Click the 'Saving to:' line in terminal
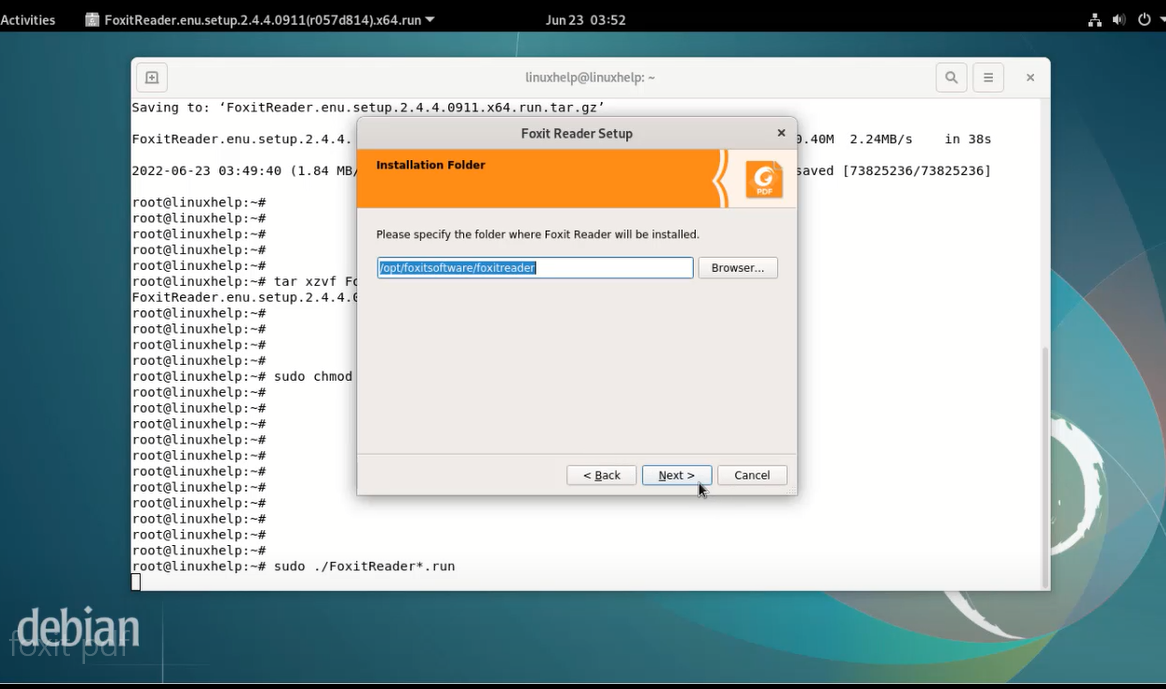 coord(368,108)
